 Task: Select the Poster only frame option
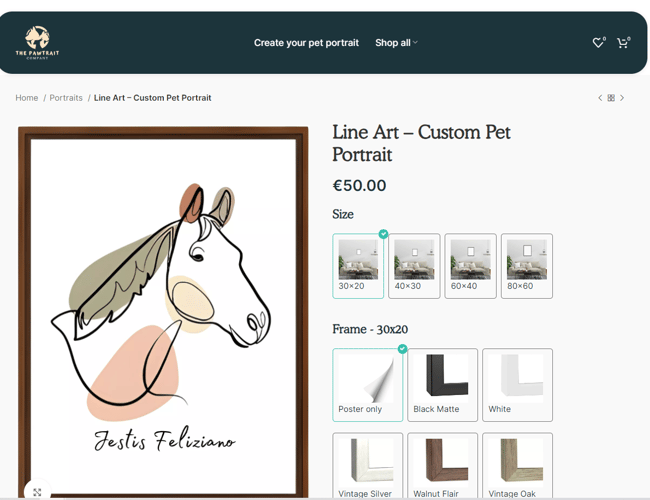[367, 384]
